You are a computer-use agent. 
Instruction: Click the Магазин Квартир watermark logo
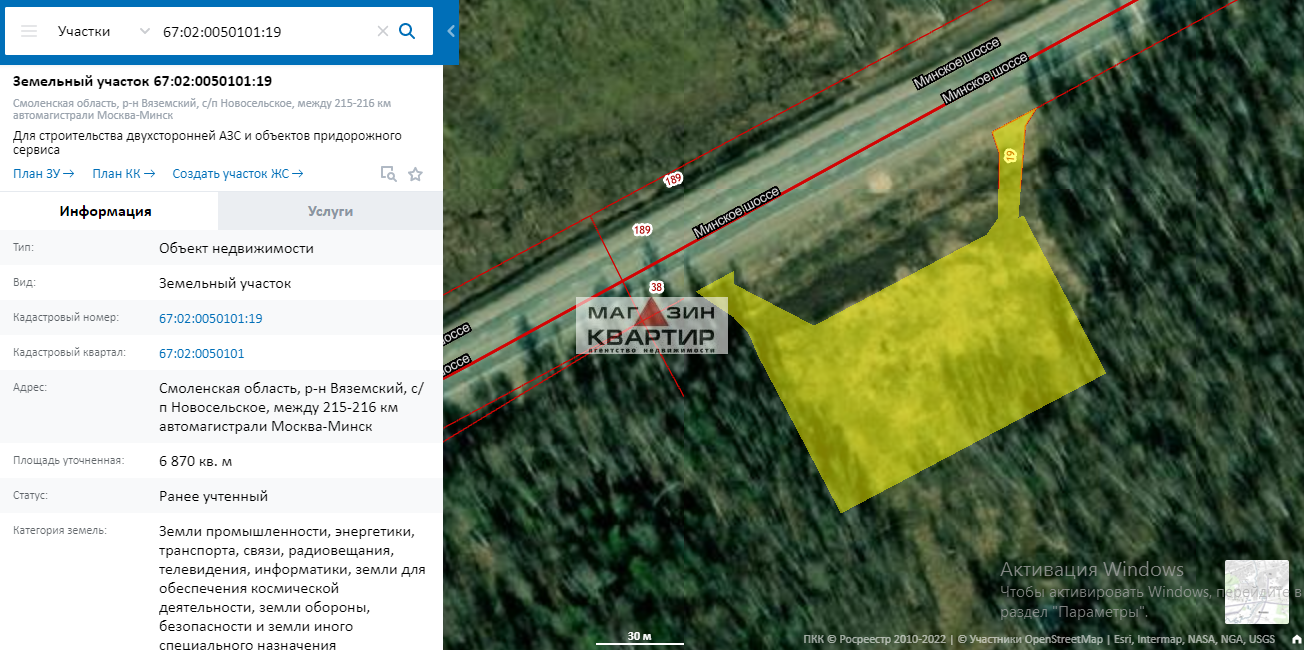point(652,326)
